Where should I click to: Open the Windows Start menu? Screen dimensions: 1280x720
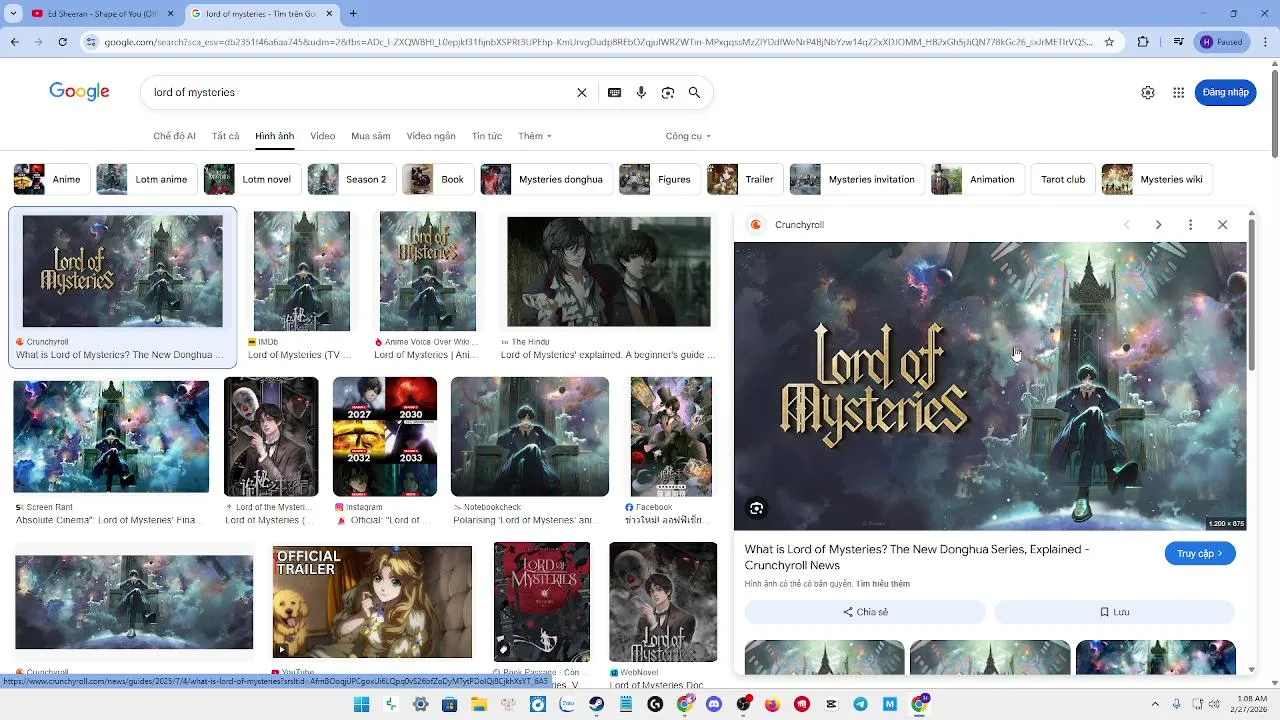pyautogui.click(x=361, y=704)
